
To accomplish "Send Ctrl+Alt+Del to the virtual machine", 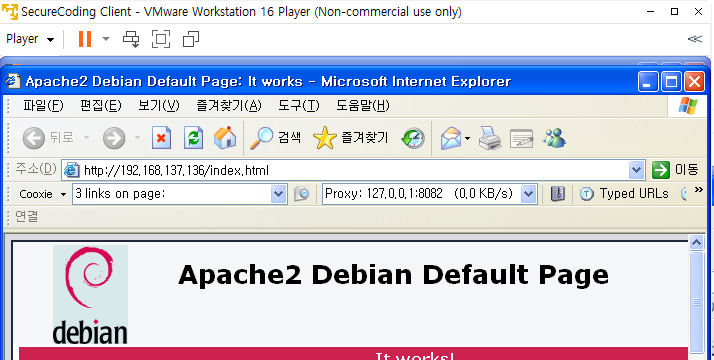I will [x=131, y=39].
